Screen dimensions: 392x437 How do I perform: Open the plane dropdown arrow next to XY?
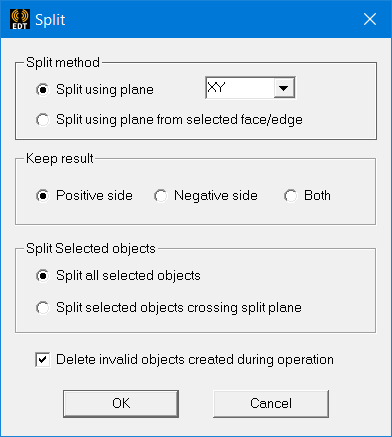point(284,88)
